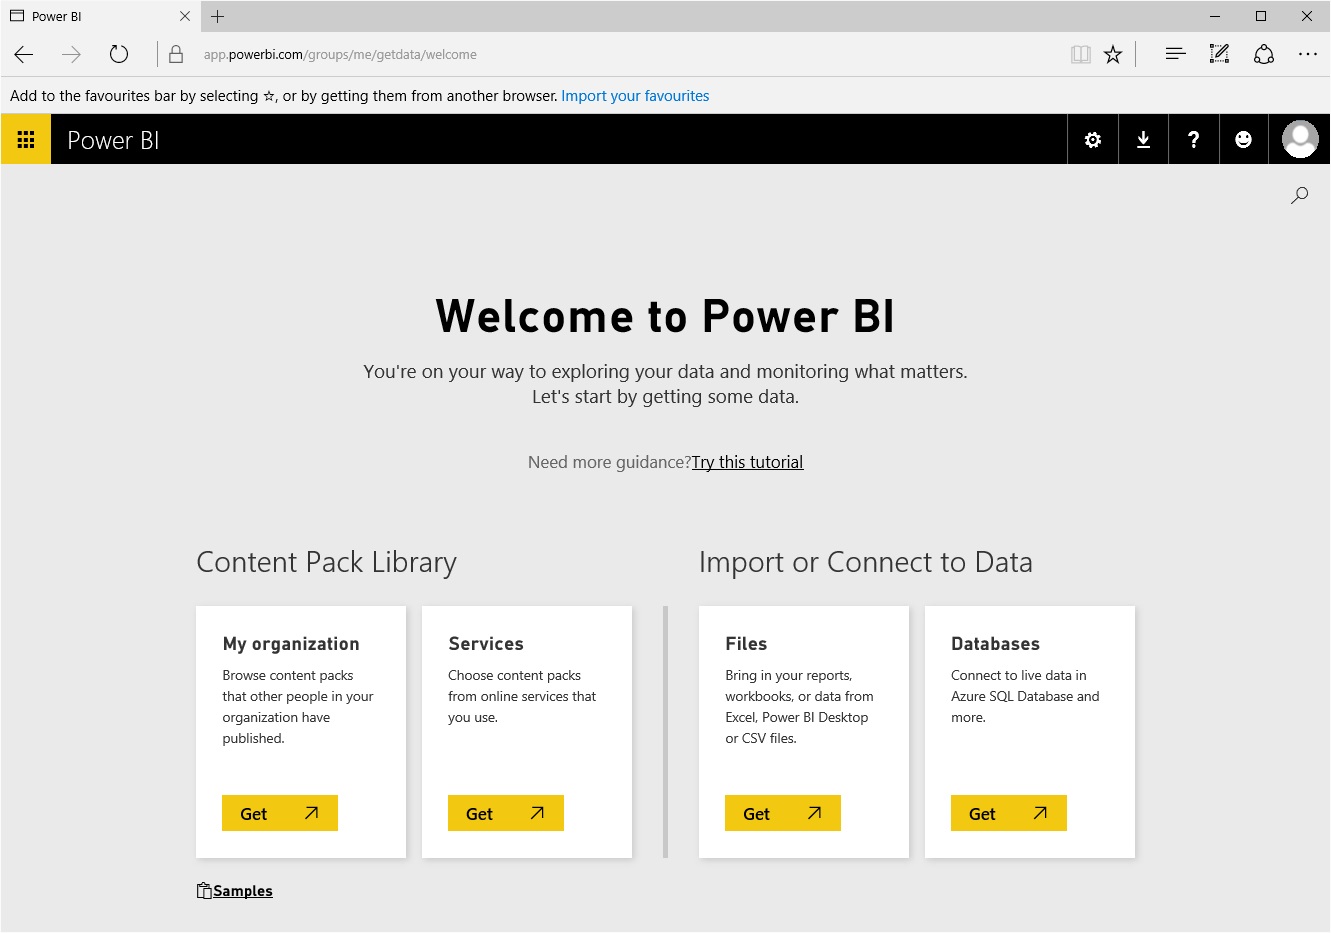Image resolution: width=1331 pixels, height=933 pixels.
Task: Add page to favourites with star icon
Action: coord(1113,55)
